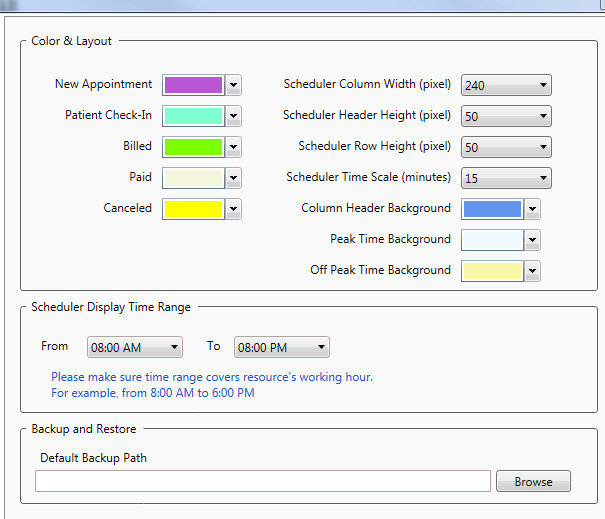Click the beige Paid color swatch
This screenshot has height=519, width=605.
click(x=193, y=178)
